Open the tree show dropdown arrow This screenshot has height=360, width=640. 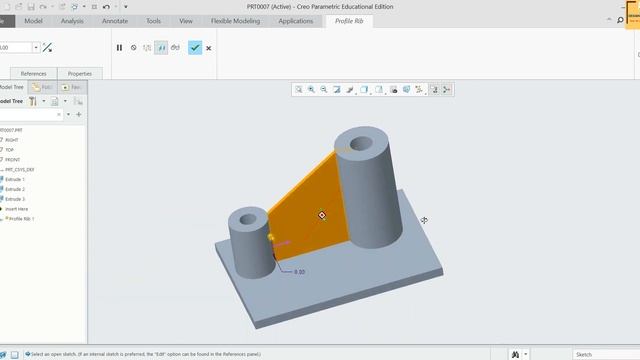tap(65, 101)
